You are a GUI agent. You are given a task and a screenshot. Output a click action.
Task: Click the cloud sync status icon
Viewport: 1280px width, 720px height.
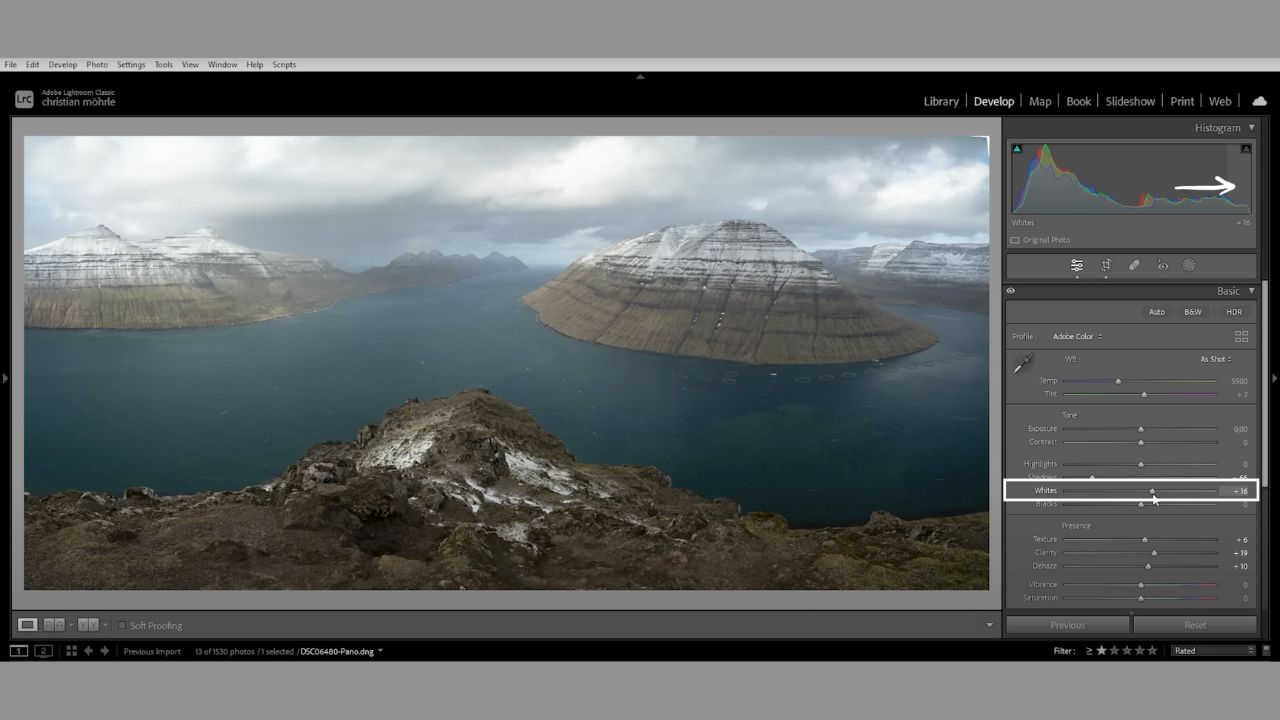pos(1259,101)
